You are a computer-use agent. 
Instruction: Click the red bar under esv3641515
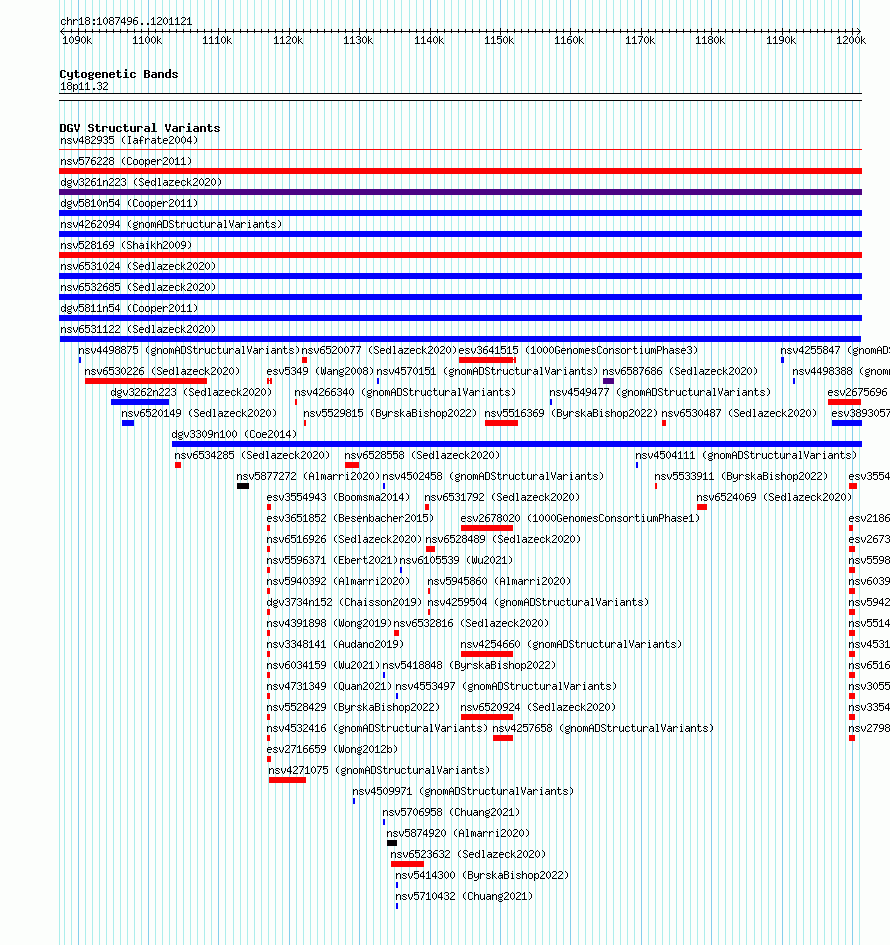point(487,360)
